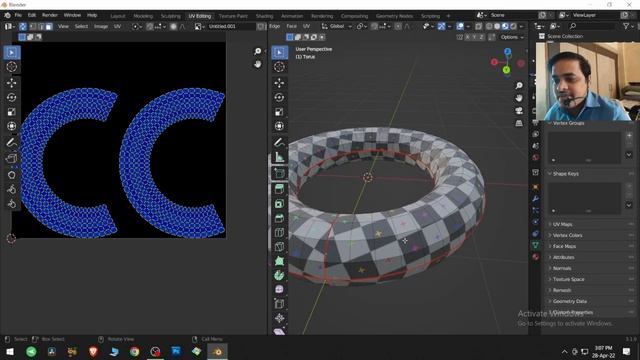Select the Knife tool
This screenshot has width=640, height=360.
(x=280, y=247)
